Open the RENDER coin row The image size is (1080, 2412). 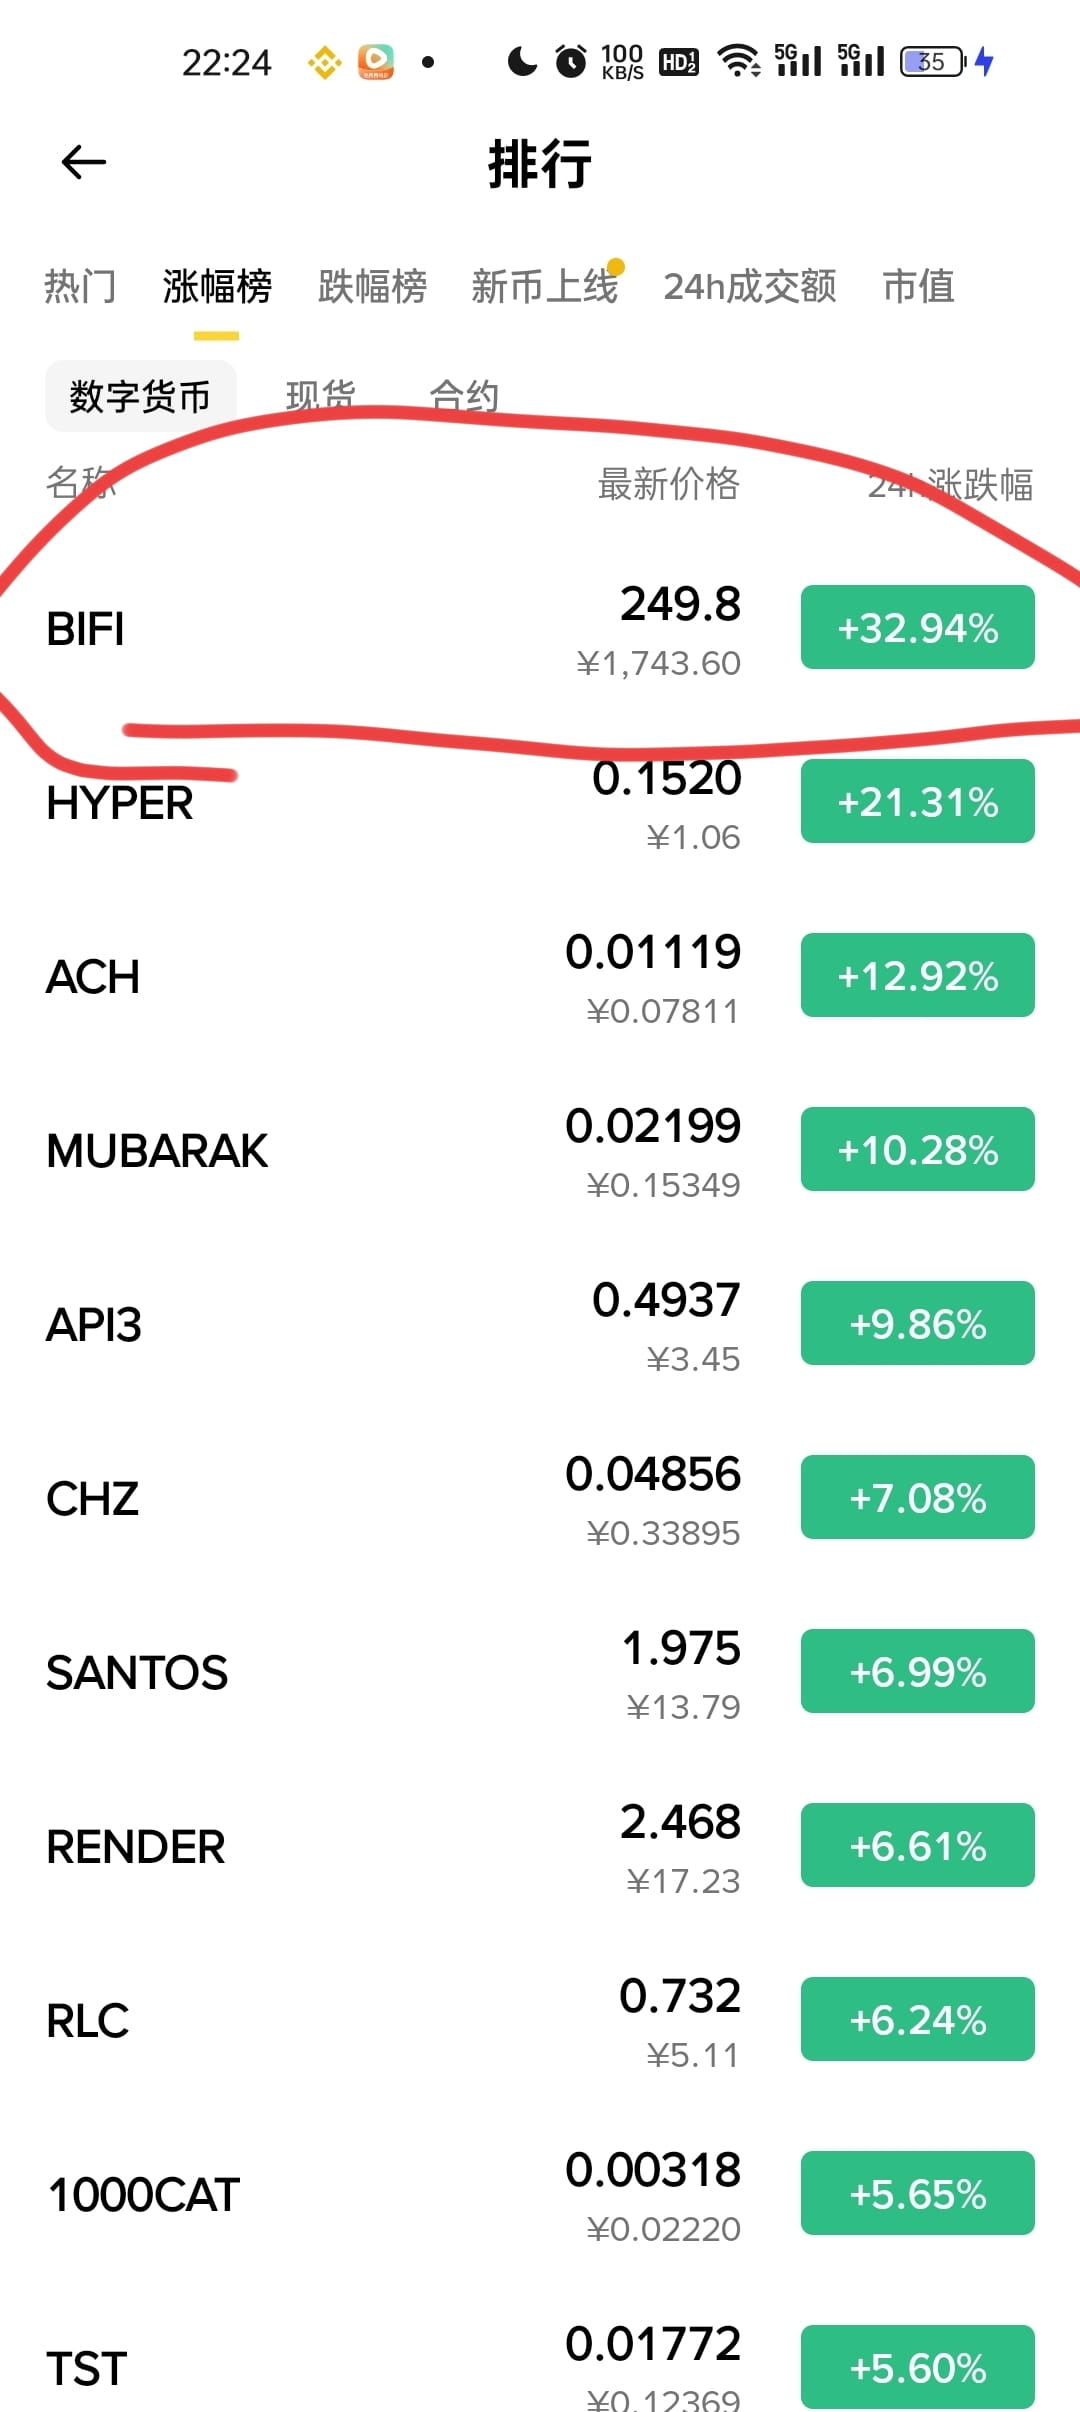coord(540,1846)
